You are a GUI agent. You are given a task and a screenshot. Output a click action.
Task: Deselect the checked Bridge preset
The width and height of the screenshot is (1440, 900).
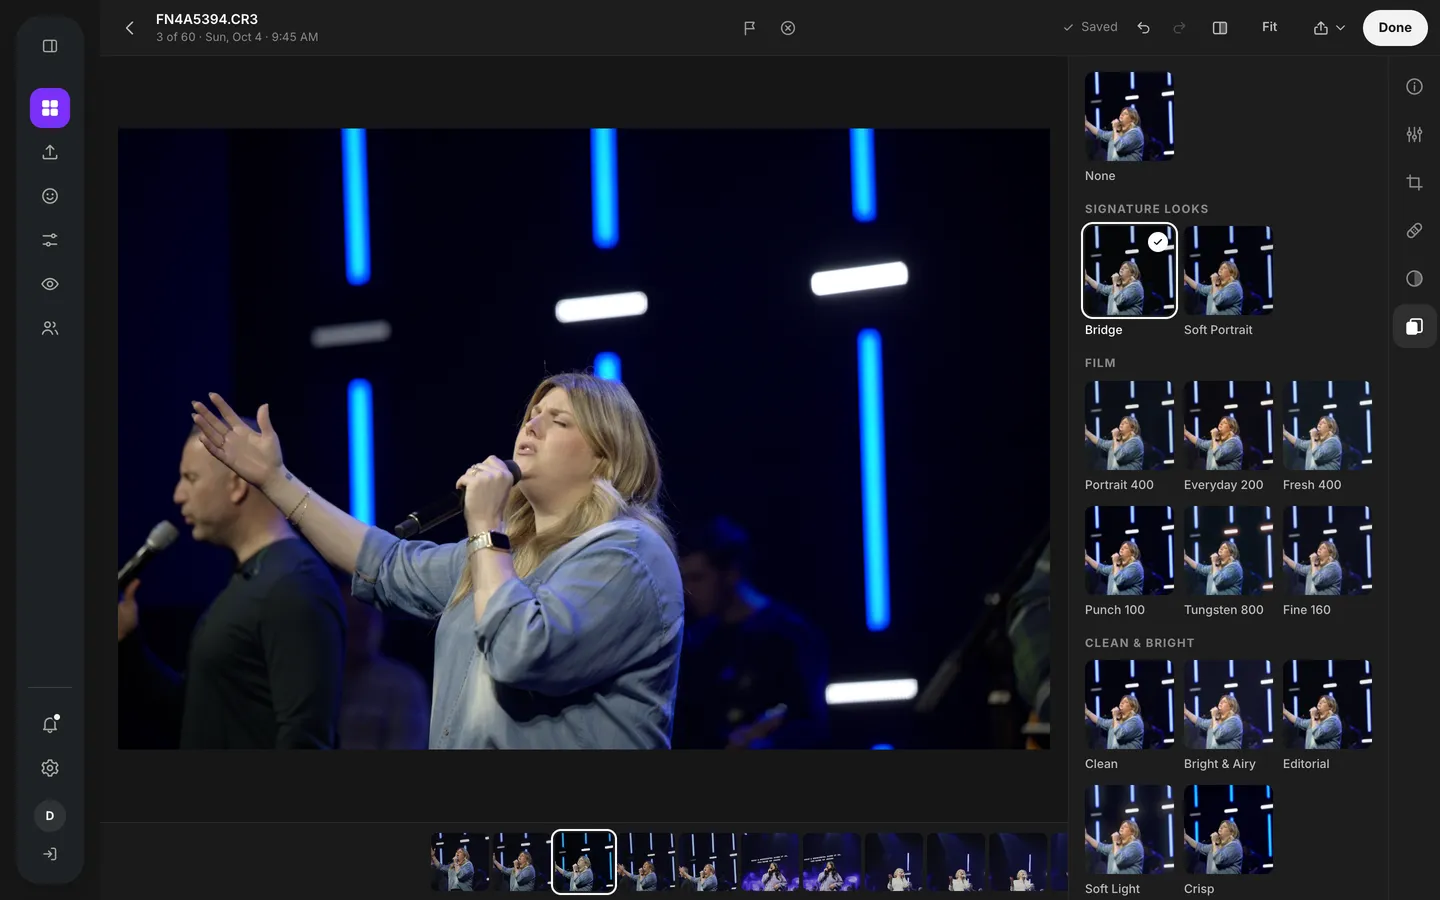pos(1130,270)
